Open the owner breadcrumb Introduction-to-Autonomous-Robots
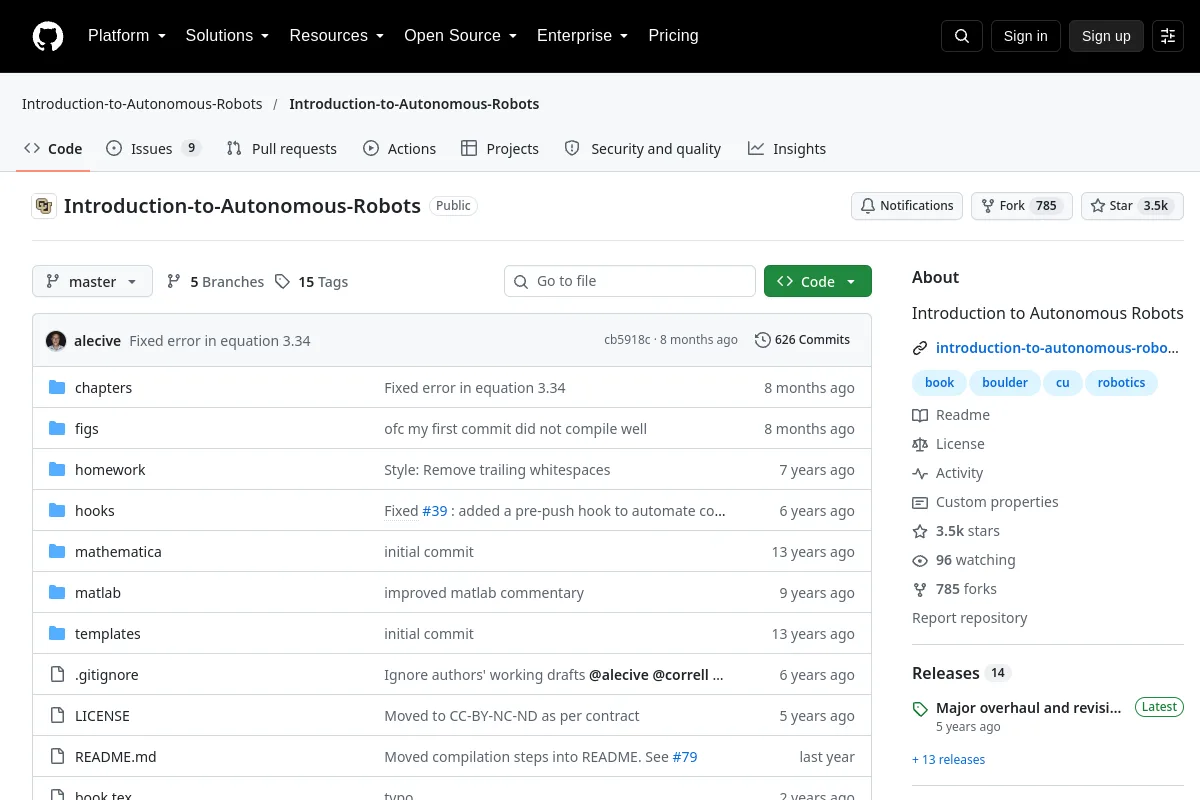Image resolution: width=1200 pixels, height=800 pixels. [142, 104]
